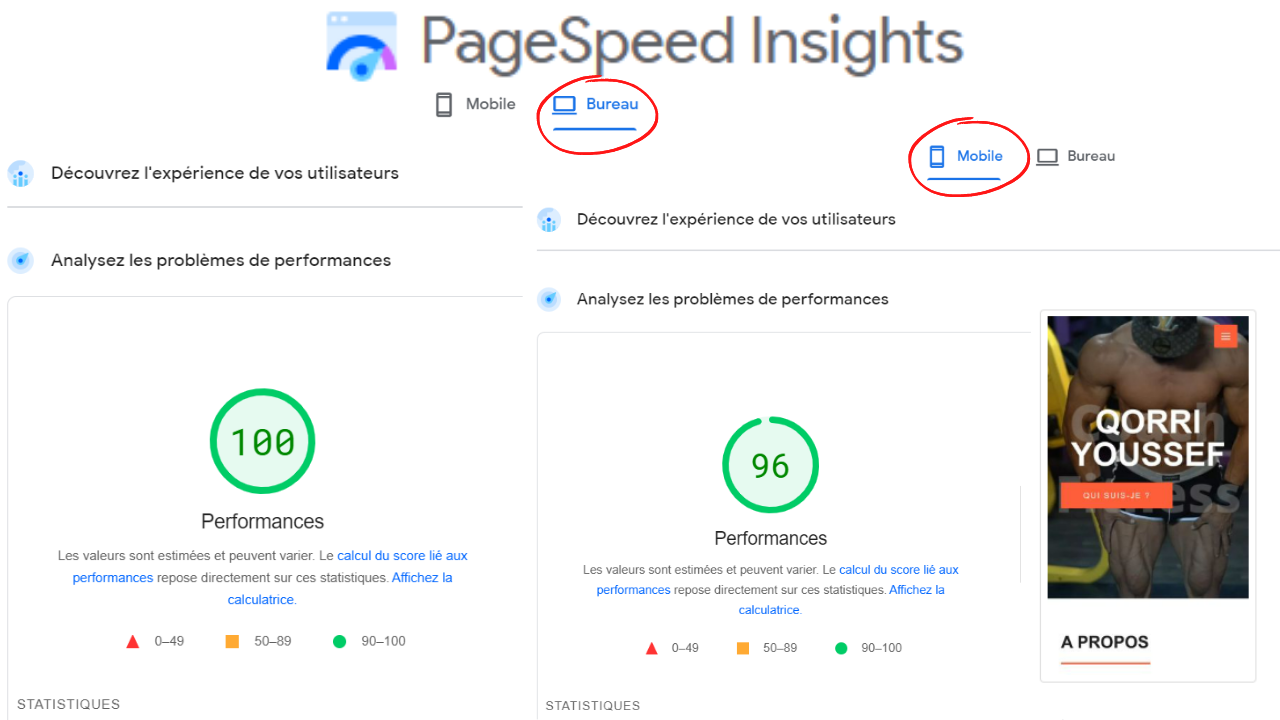1280x720 pixels.
Task: Click the QORRI YOUSSEF site preview thumbnail
Action: [1147, 456]
